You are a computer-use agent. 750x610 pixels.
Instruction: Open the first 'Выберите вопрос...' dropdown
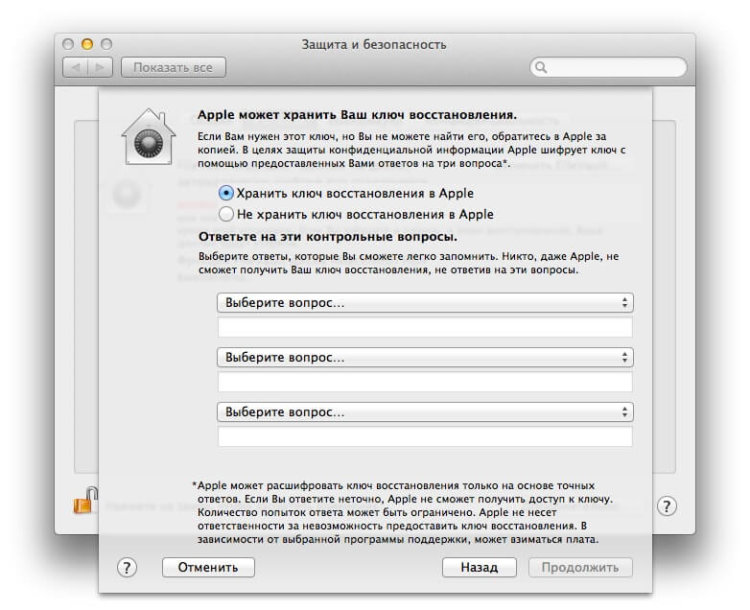tap(425, 303)
